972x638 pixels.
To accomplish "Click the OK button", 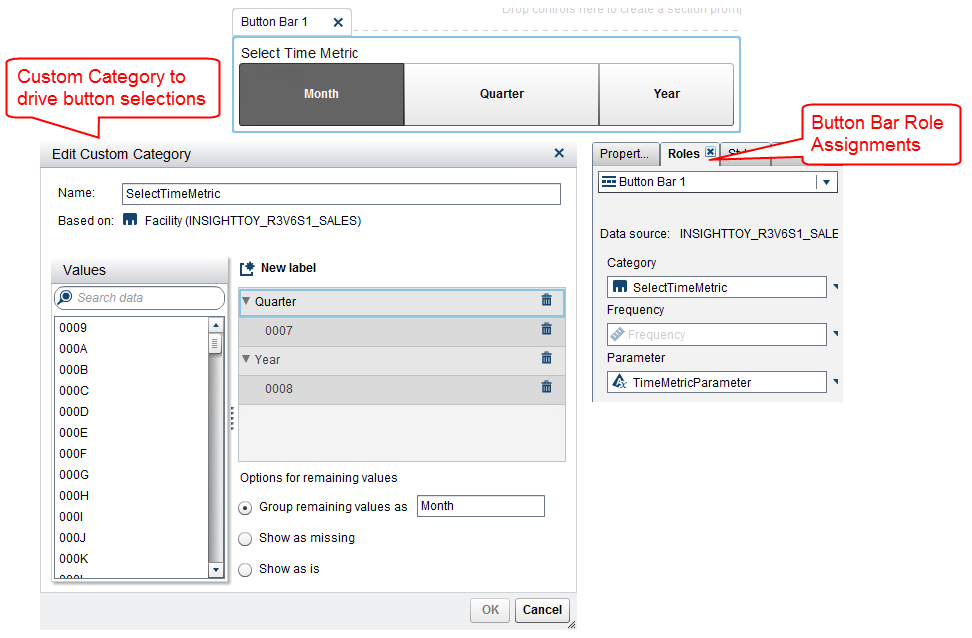I will pos(490,610).
